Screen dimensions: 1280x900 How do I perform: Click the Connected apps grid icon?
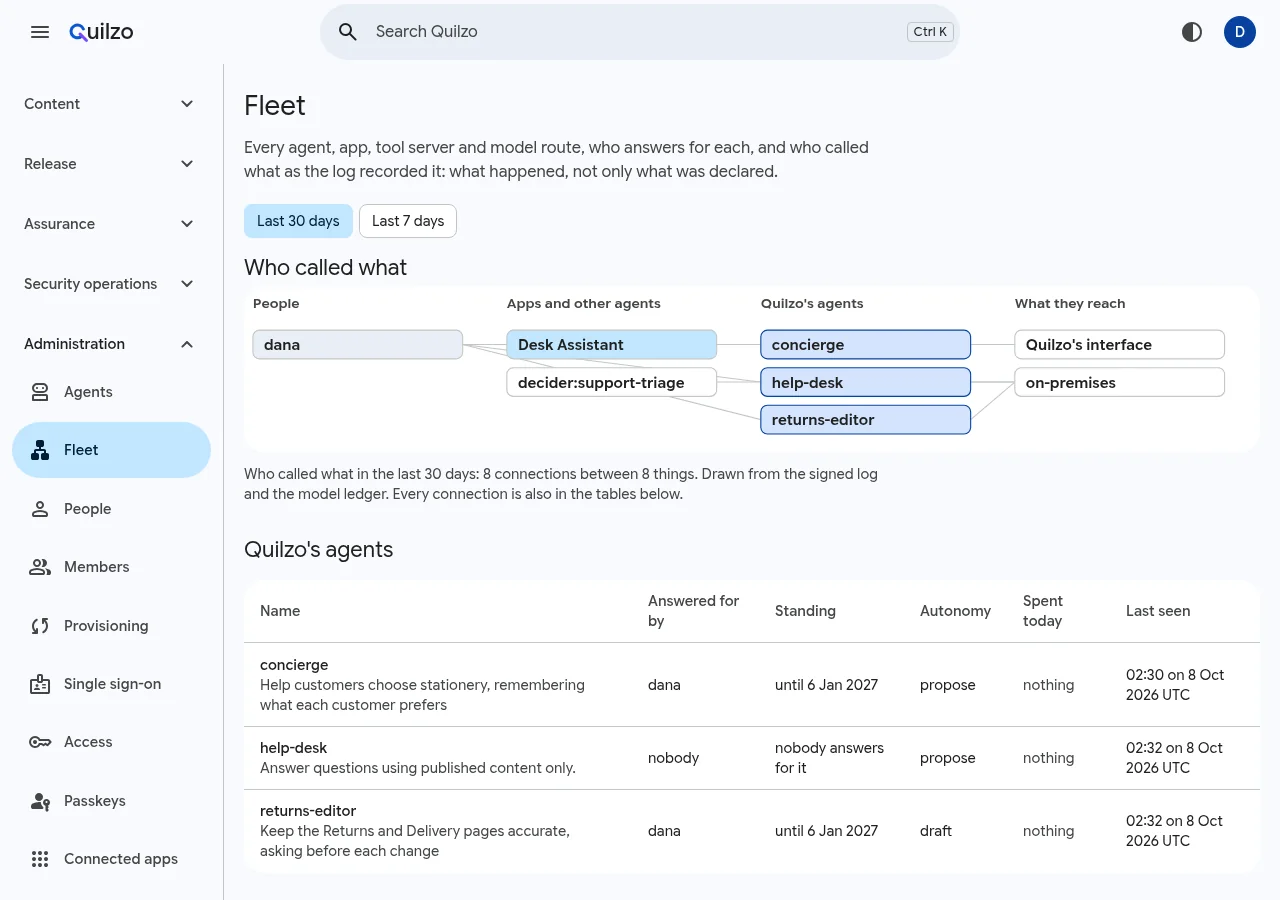pos(40,859)
